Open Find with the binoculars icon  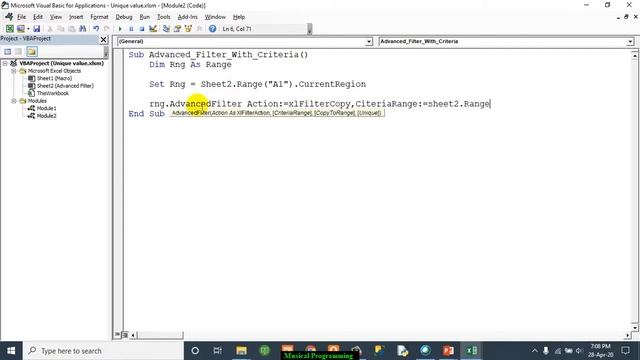pyautogui.click(x=82, y=29)
